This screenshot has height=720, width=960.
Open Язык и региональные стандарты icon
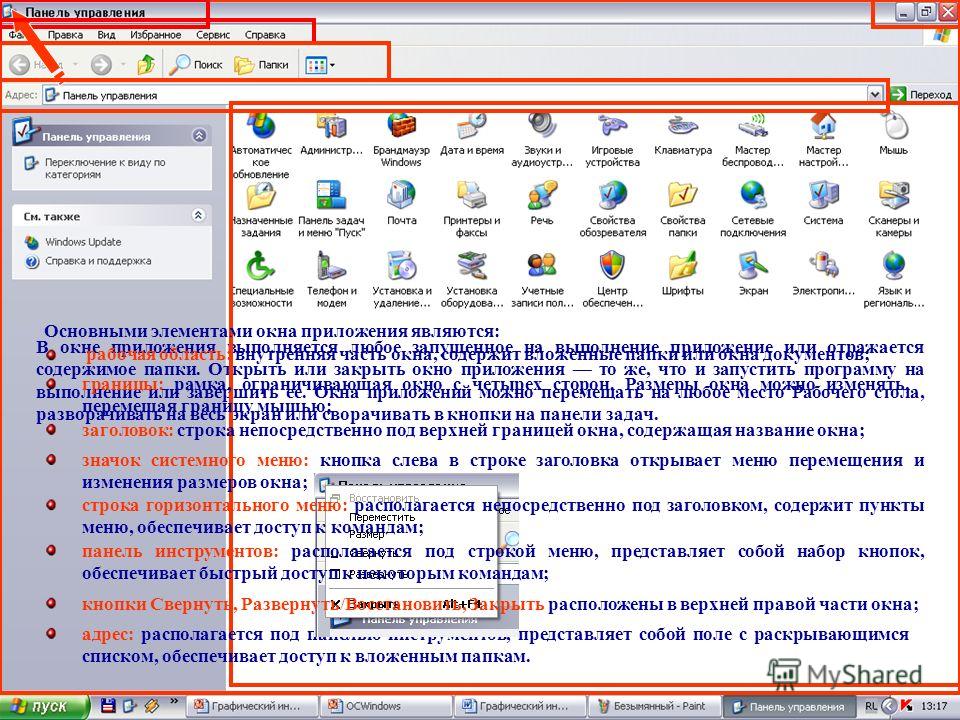893,266
